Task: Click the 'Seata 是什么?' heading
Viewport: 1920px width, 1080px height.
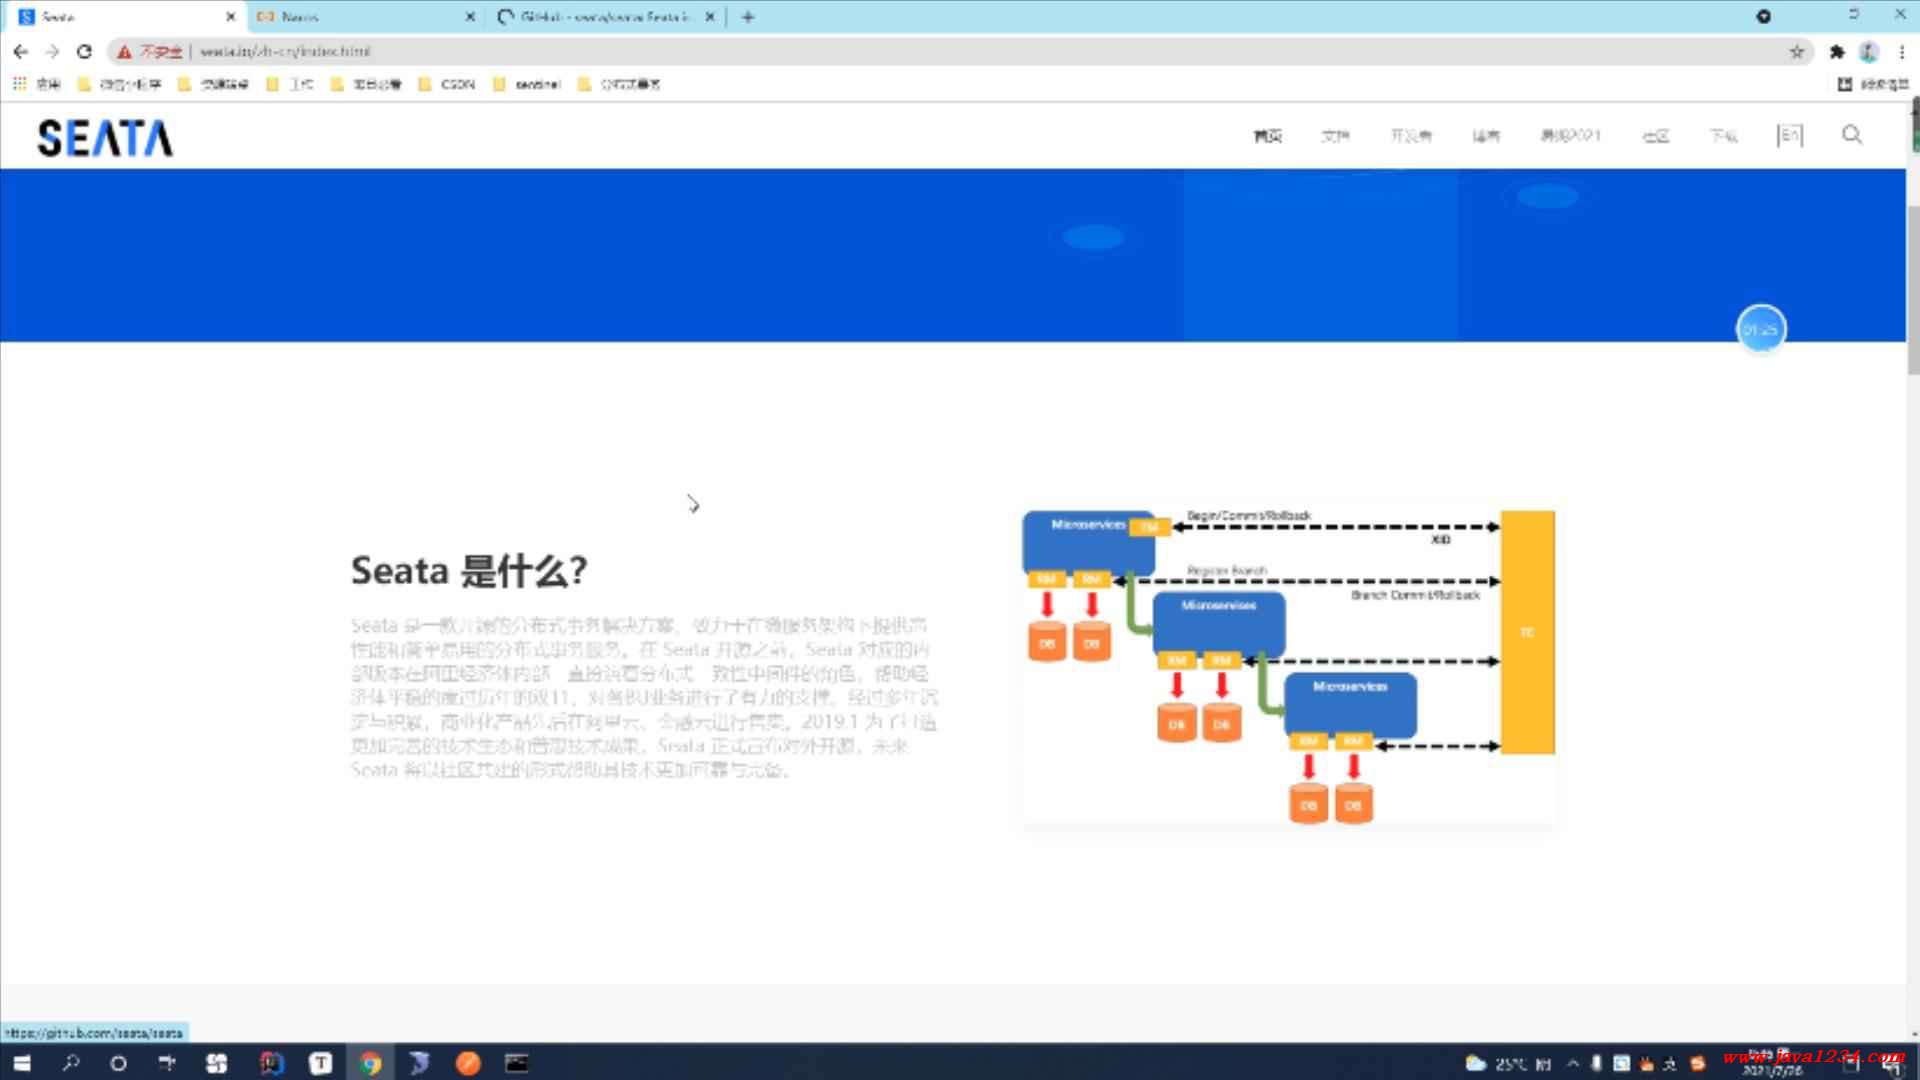Action: point(469,571)
